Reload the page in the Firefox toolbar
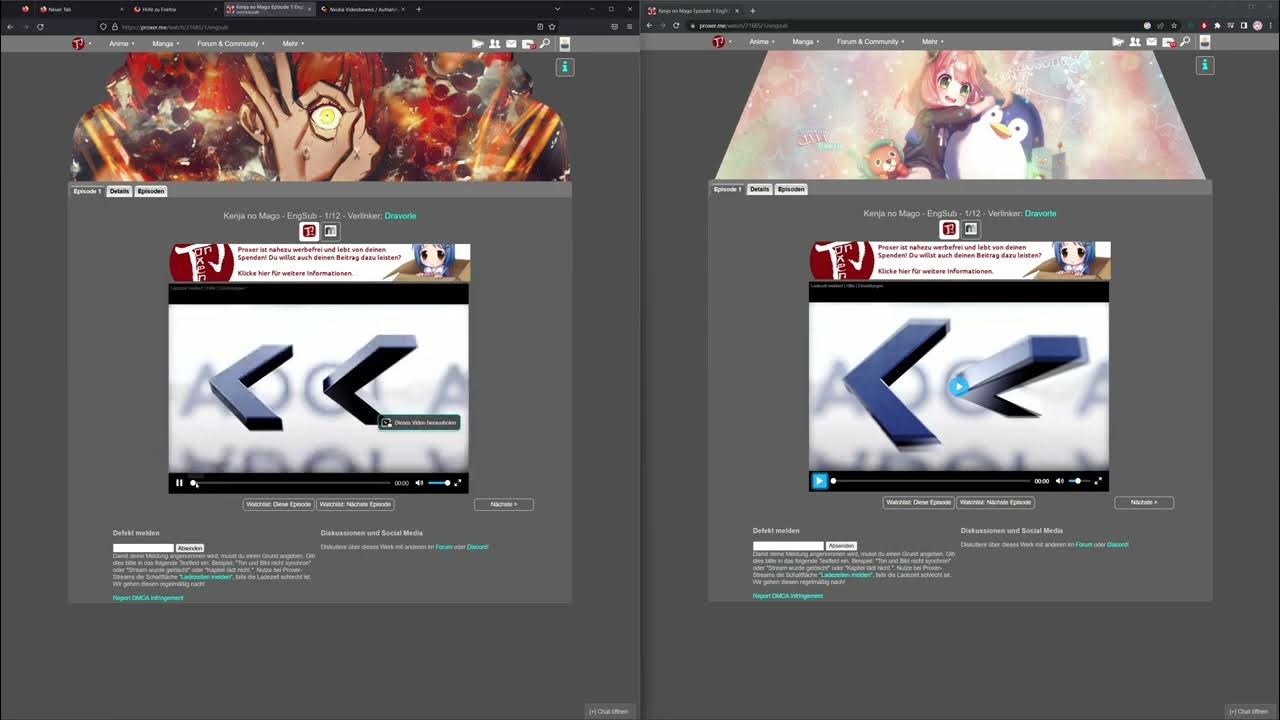Screen dimensions: 1280x720 (40, 26)
